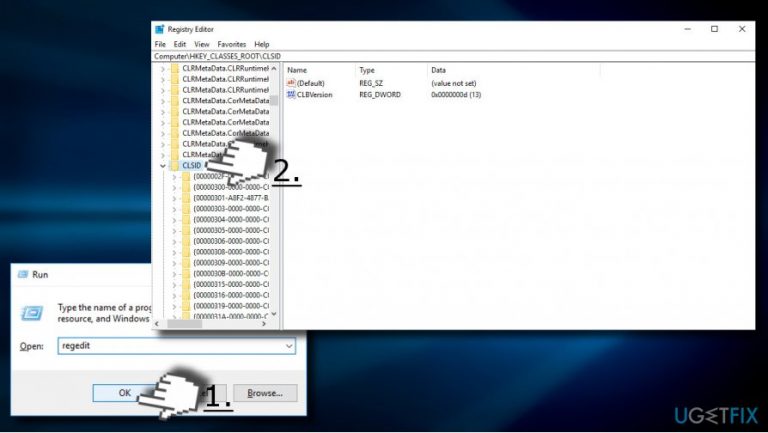Open the Help menu in Registry Editor
The height and width of the screenshot is (433, 768).
pos(262,44)
